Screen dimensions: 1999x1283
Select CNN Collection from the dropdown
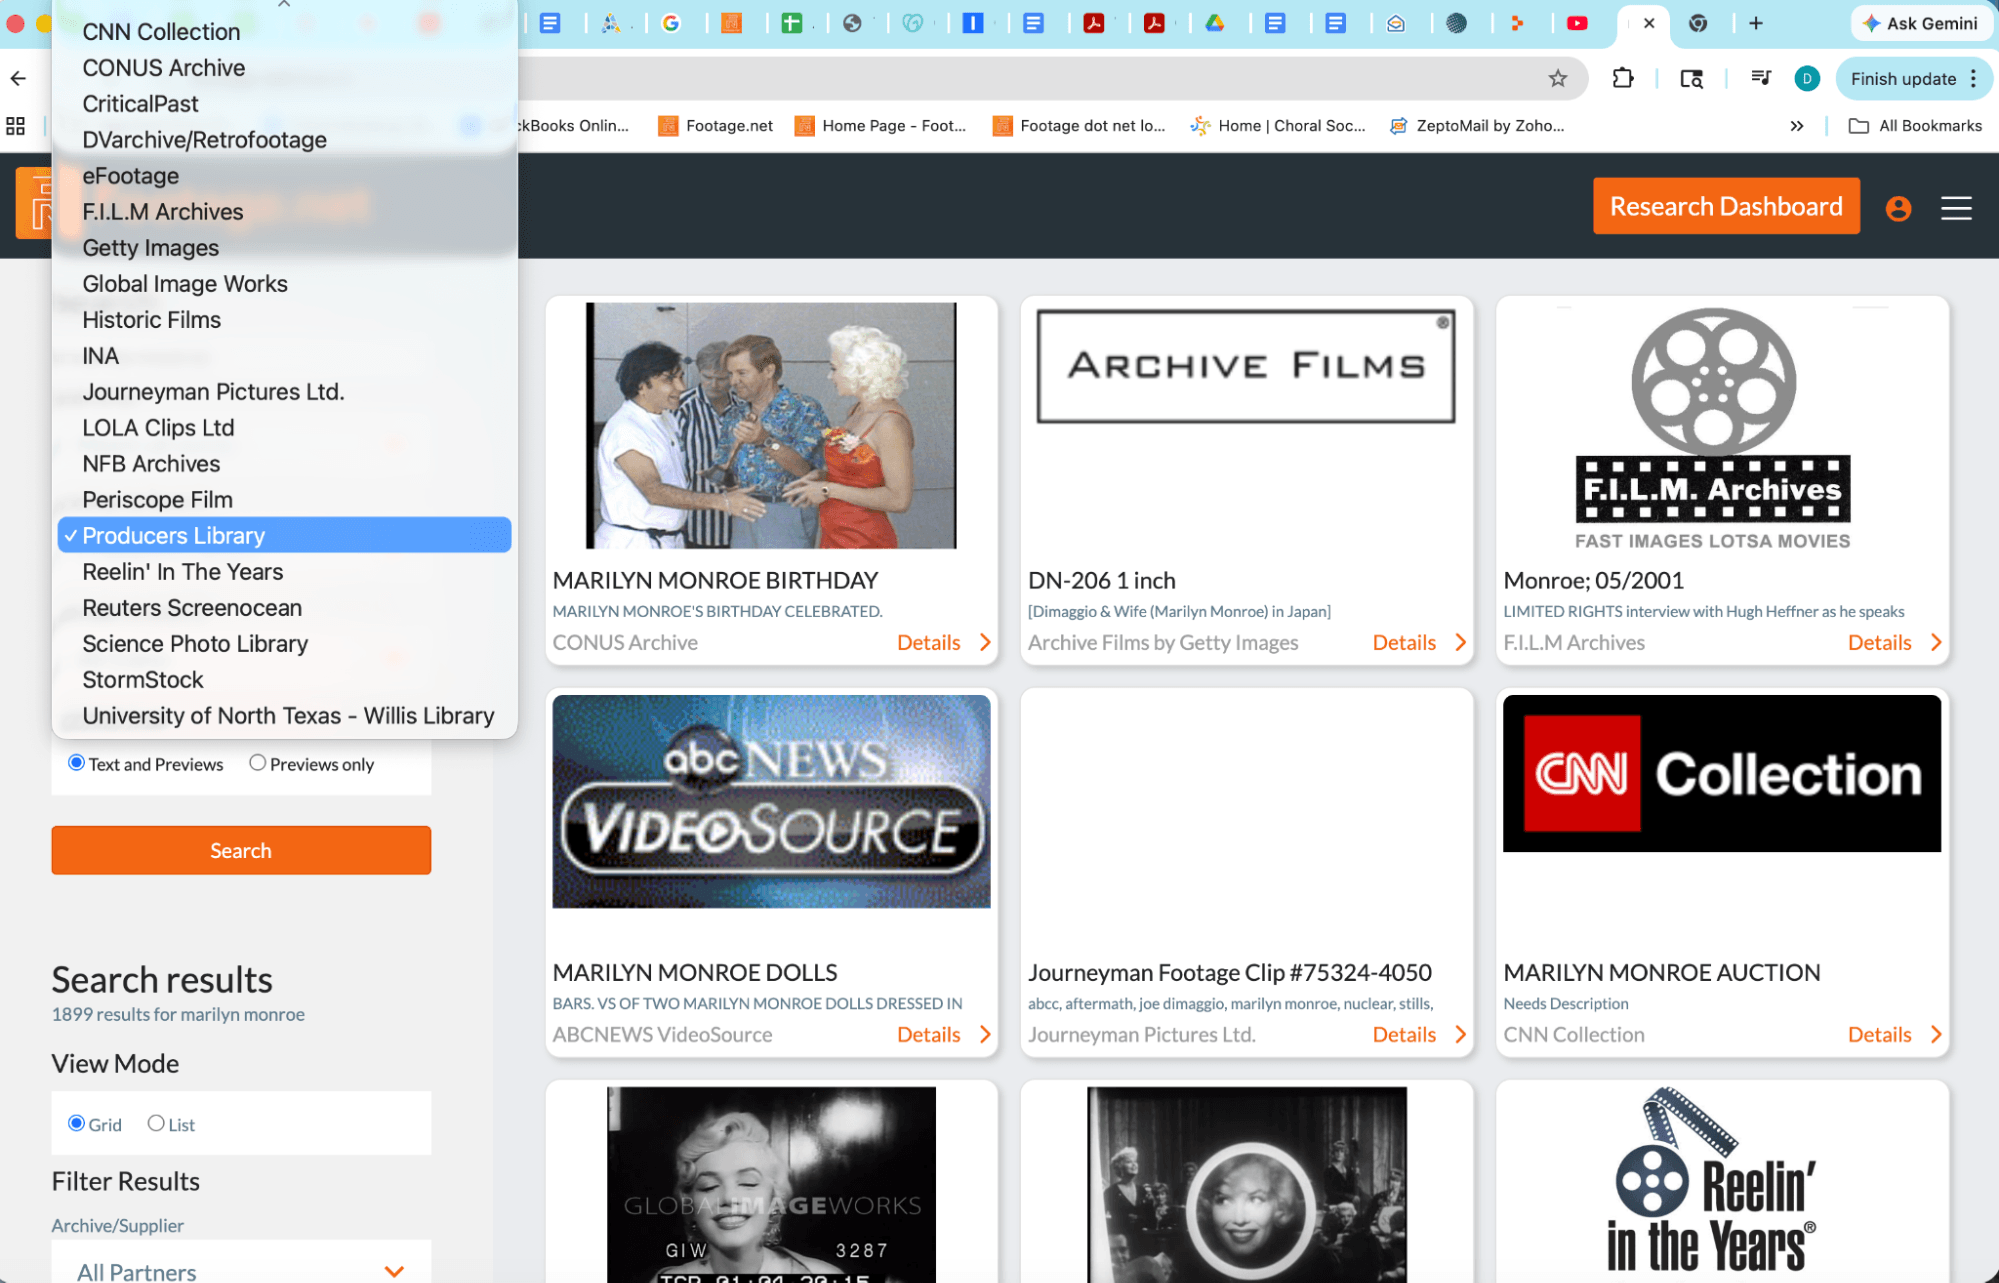coord(285,32)
